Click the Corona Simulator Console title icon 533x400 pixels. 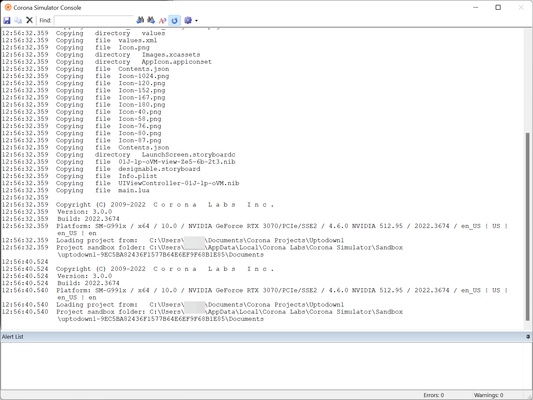[x=8, y=7]
